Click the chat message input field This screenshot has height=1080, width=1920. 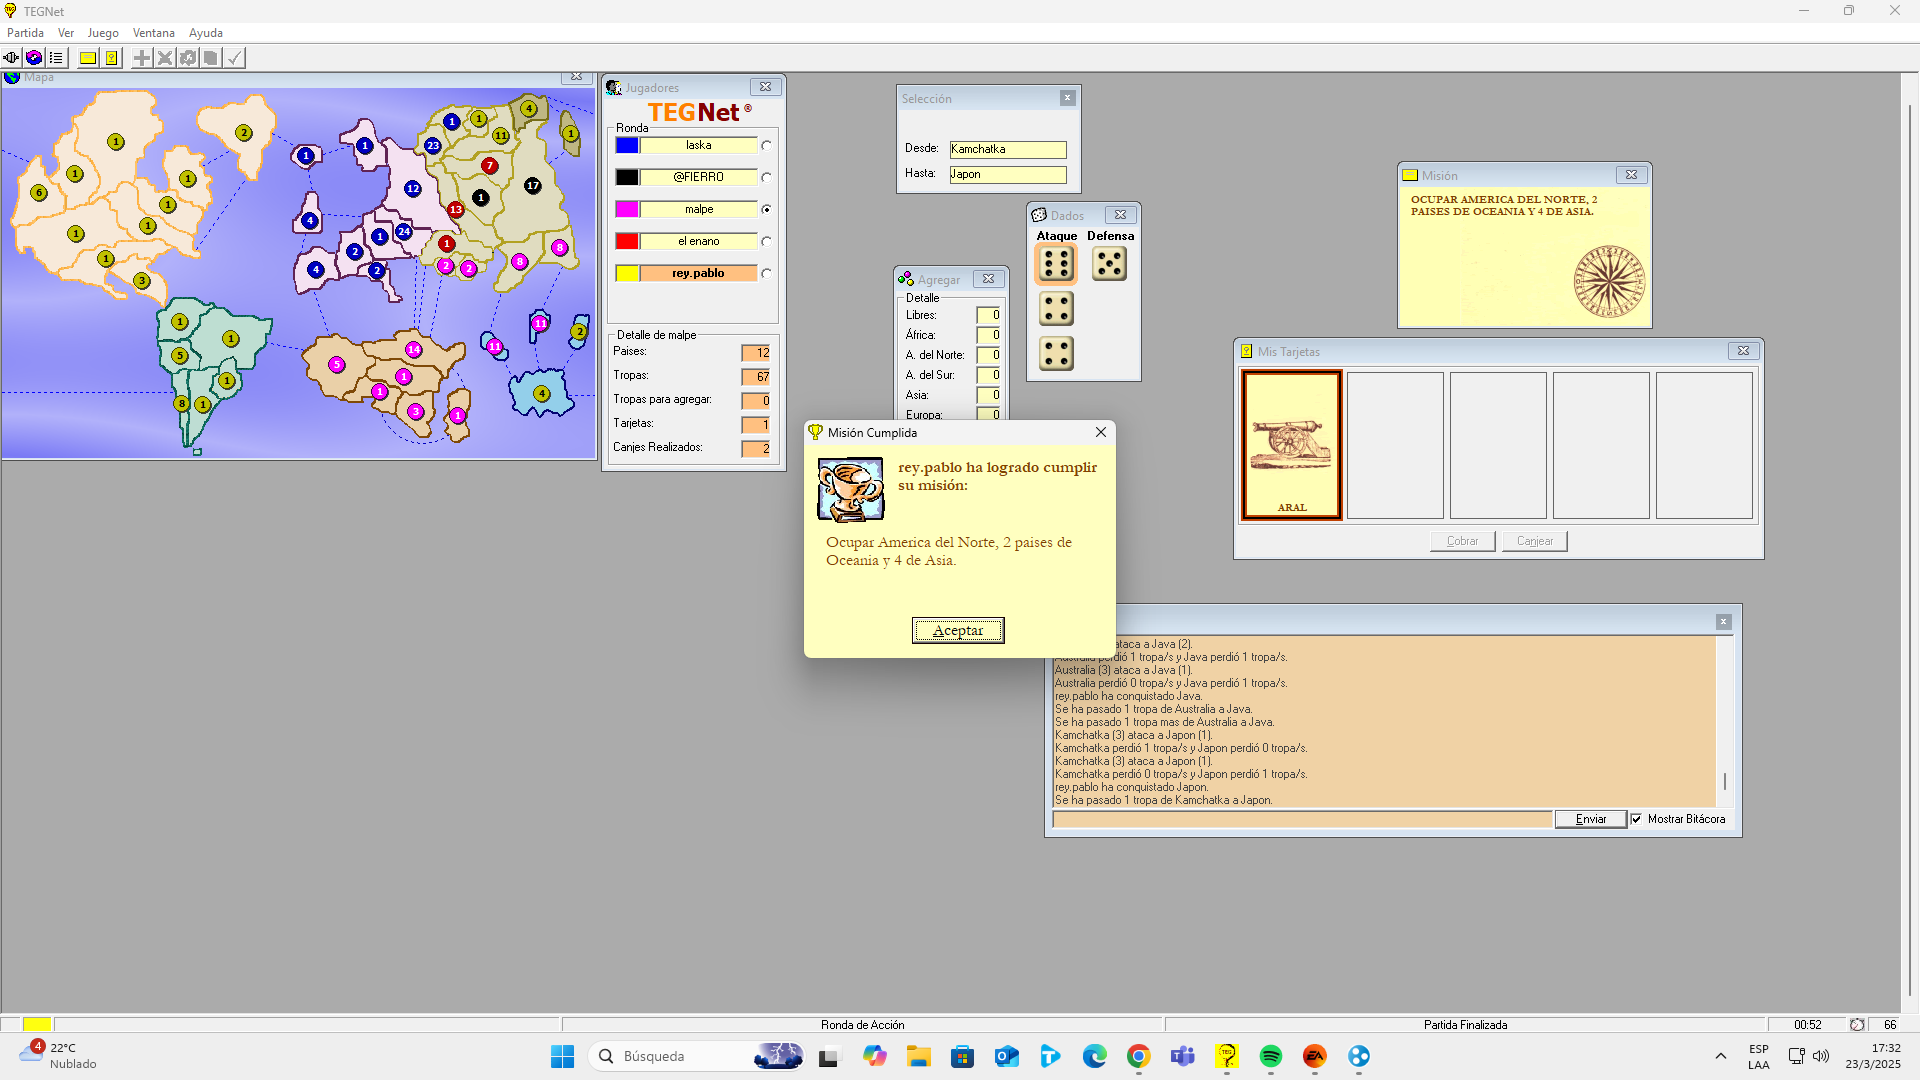pyautogui.click(x=1302, y=819)
